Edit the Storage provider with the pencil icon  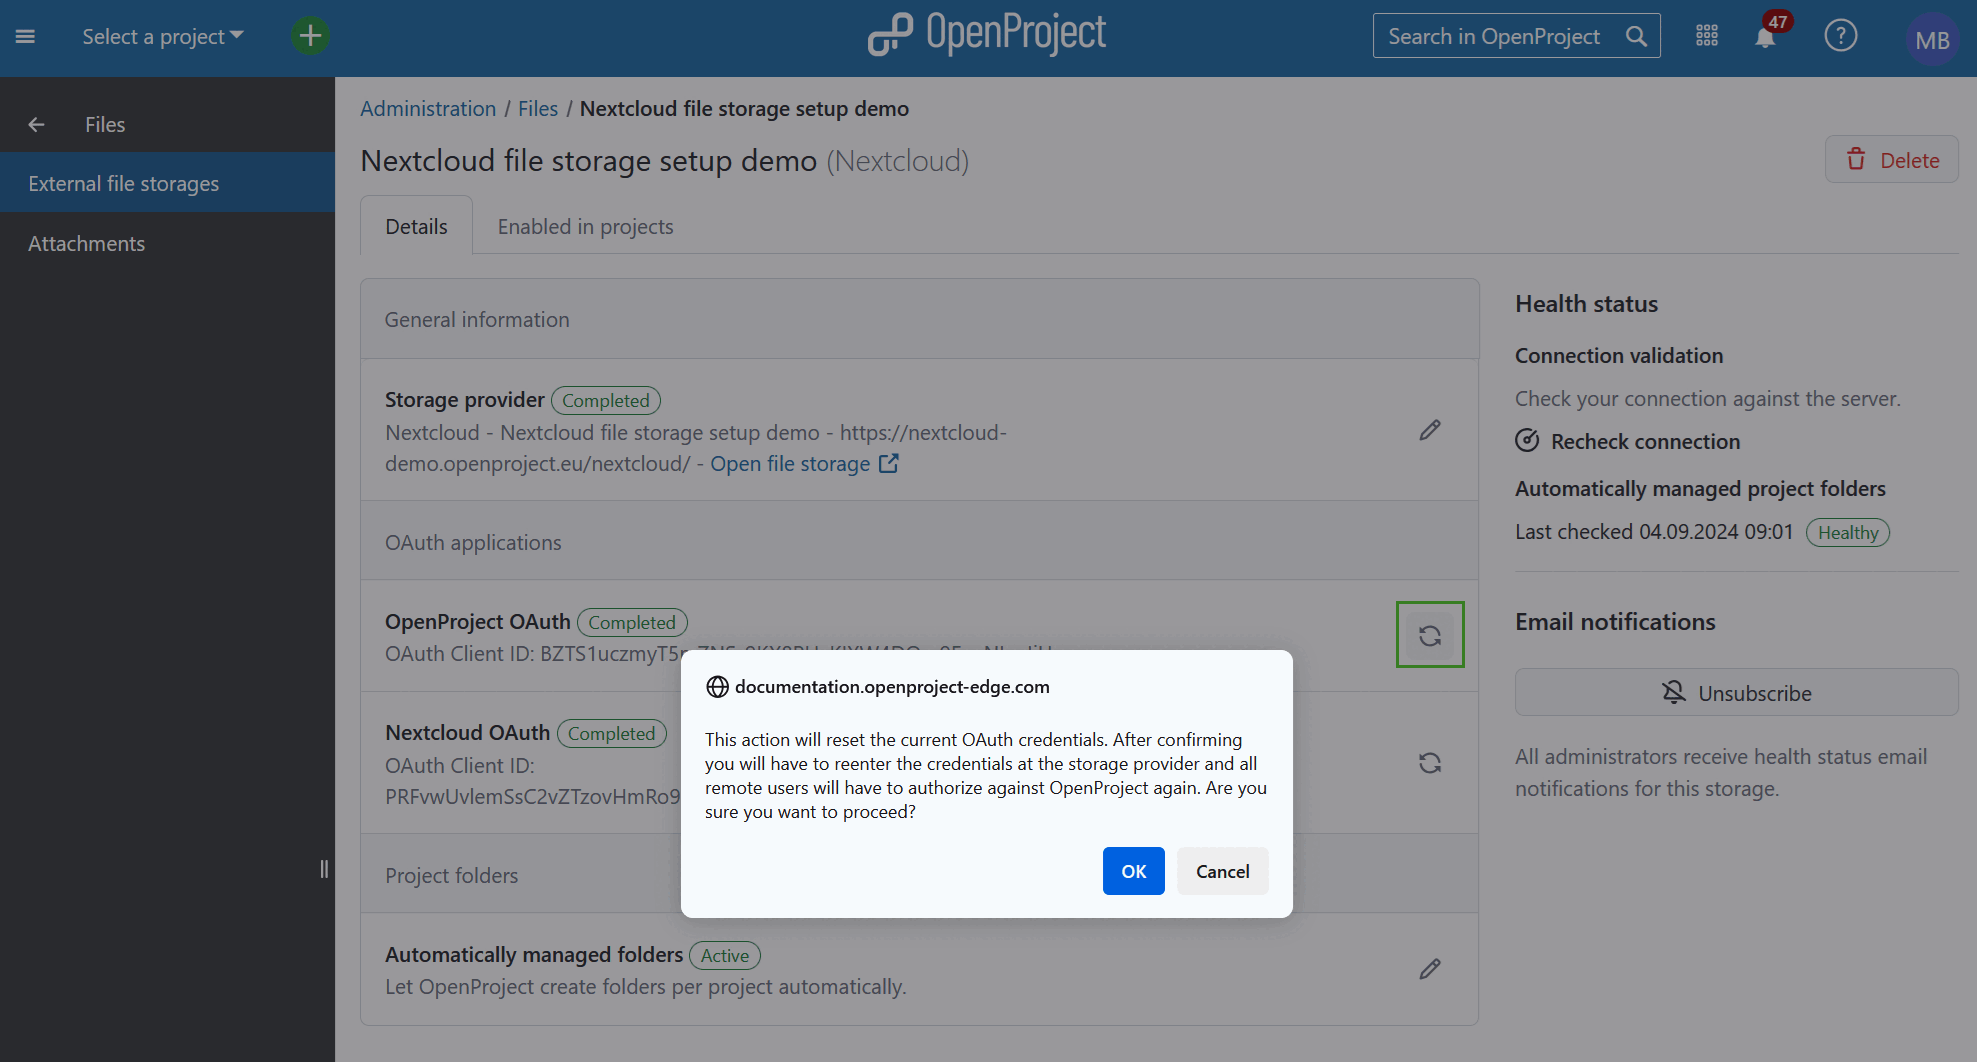tap(1429, 429)
